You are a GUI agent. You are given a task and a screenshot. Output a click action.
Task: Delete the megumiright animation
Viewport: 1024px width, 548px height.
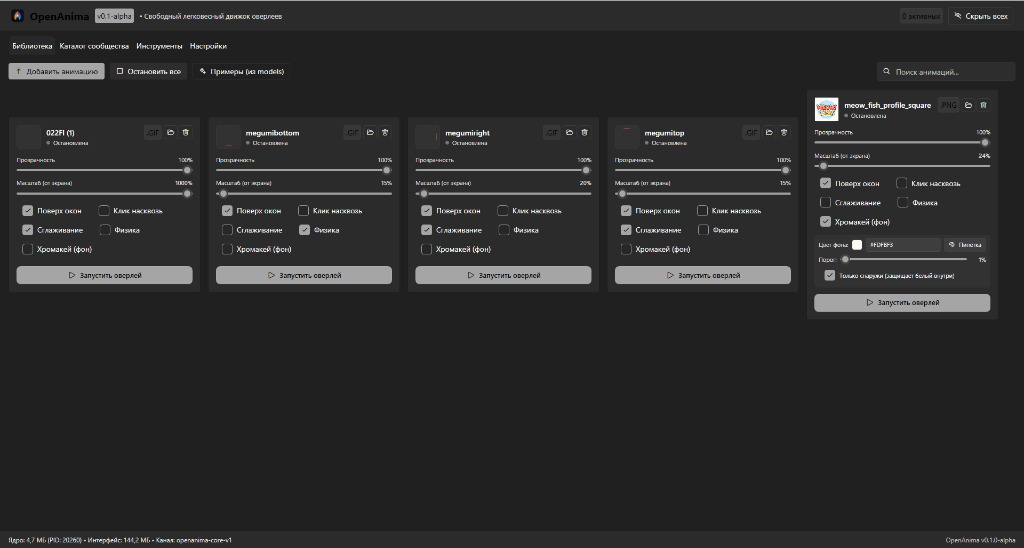coord(584,133)
